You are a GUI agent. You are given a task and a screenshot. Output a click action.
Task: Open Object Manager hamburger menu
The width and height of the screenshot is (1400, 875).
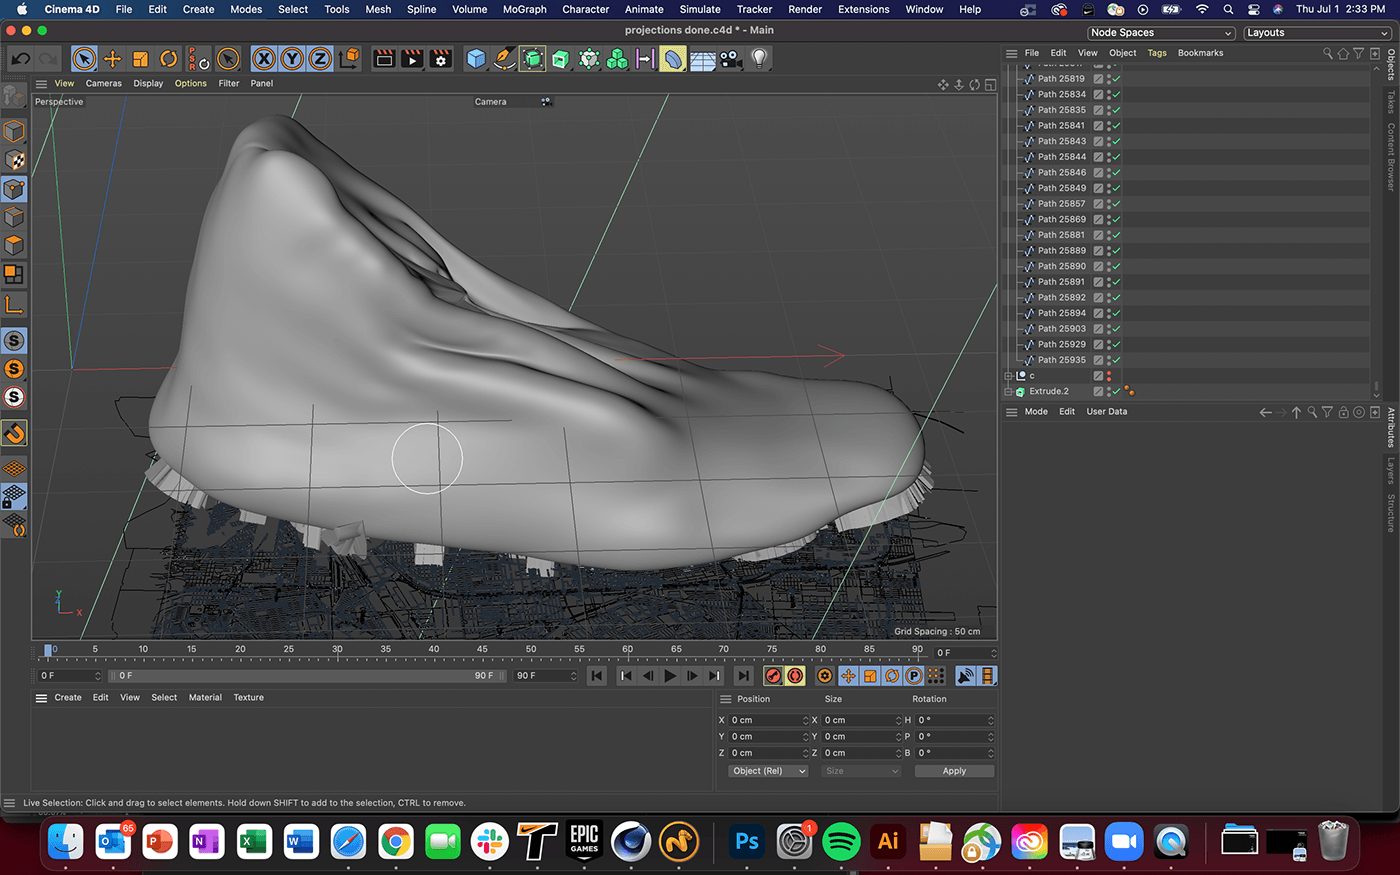coord(1011,53)
